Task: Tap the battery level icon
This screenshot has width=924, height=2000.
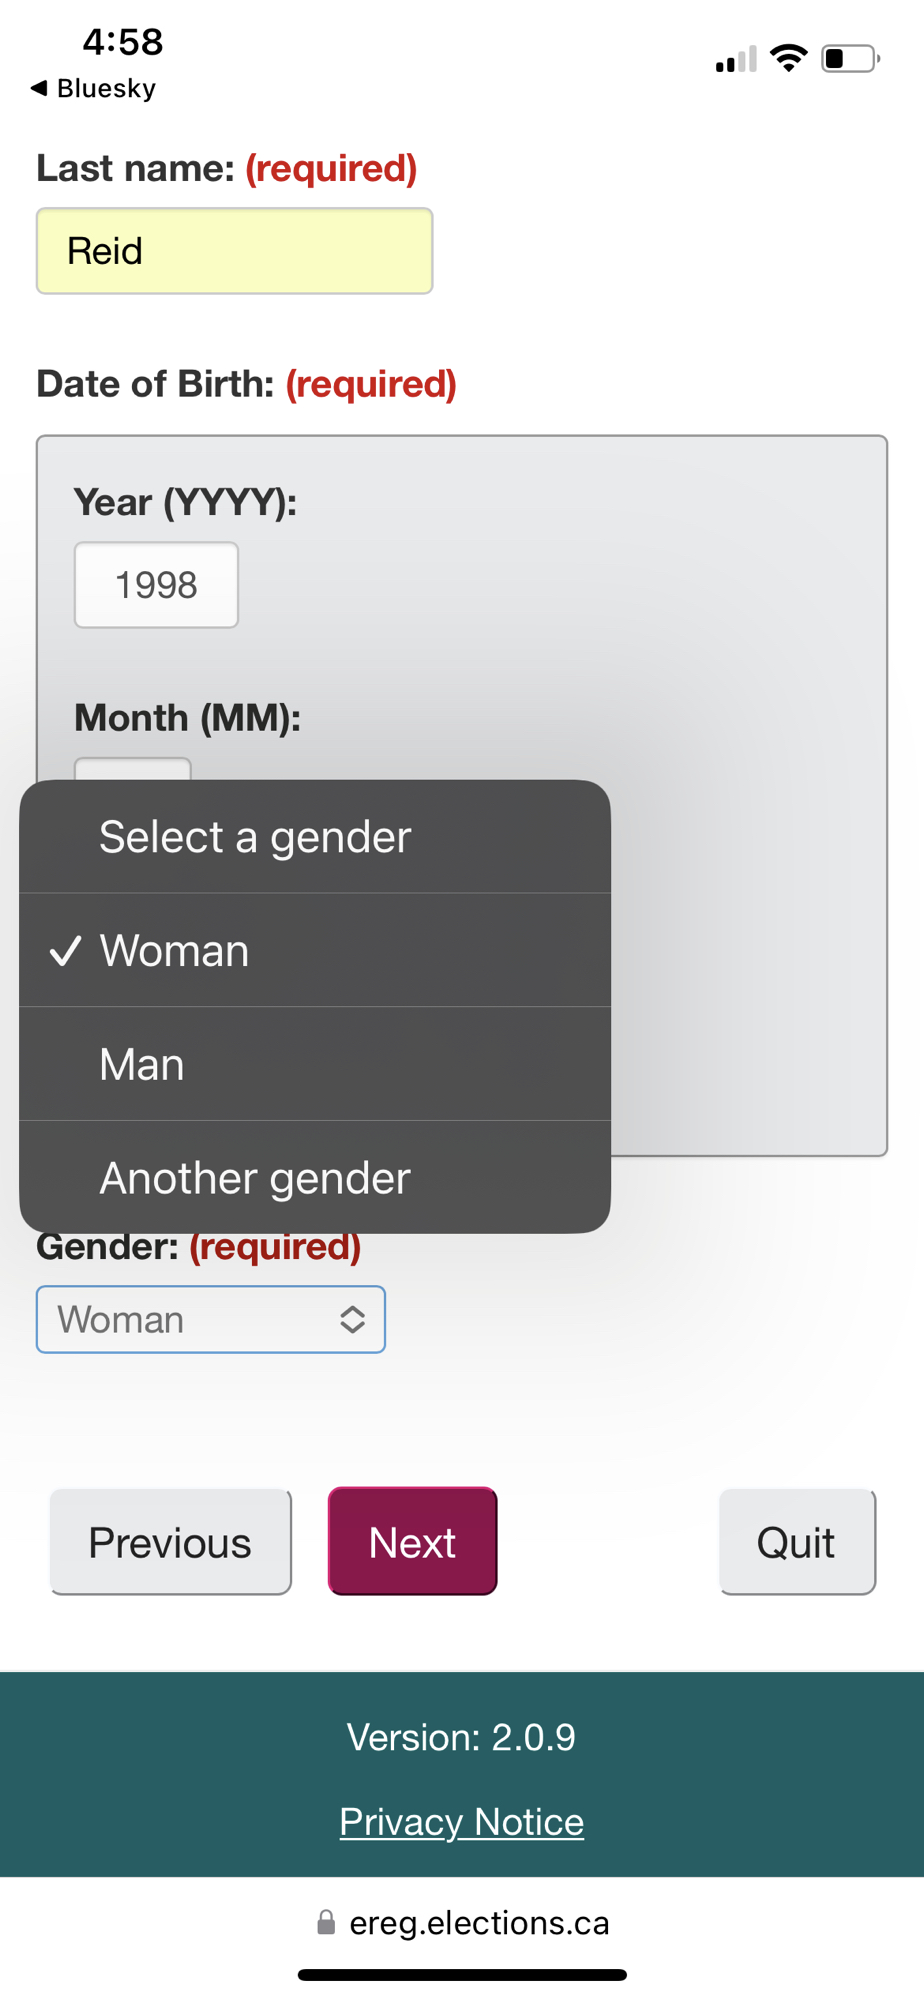Action: click(x=849, y=59)
